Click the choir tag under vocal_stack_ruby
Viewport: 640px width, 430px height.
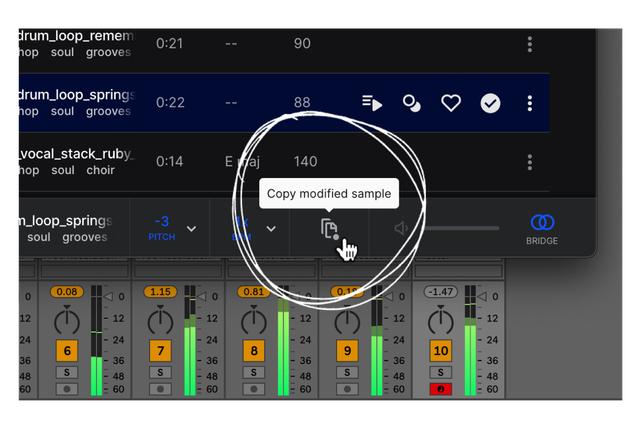pos(100,170)
